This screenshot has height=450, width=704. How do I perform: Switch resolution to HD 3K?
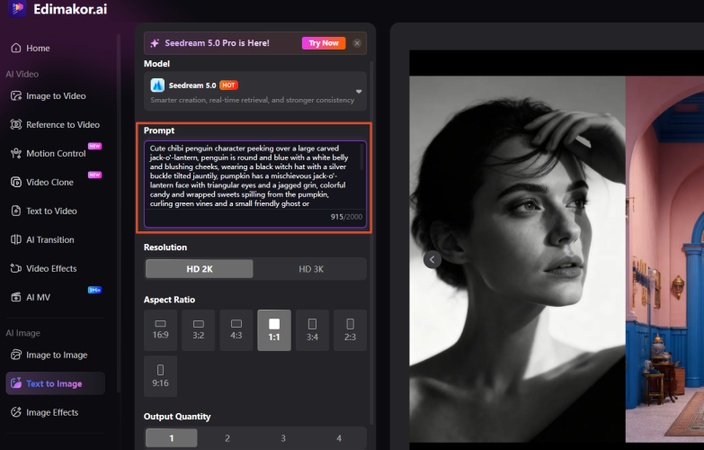(x=311, y=269)
